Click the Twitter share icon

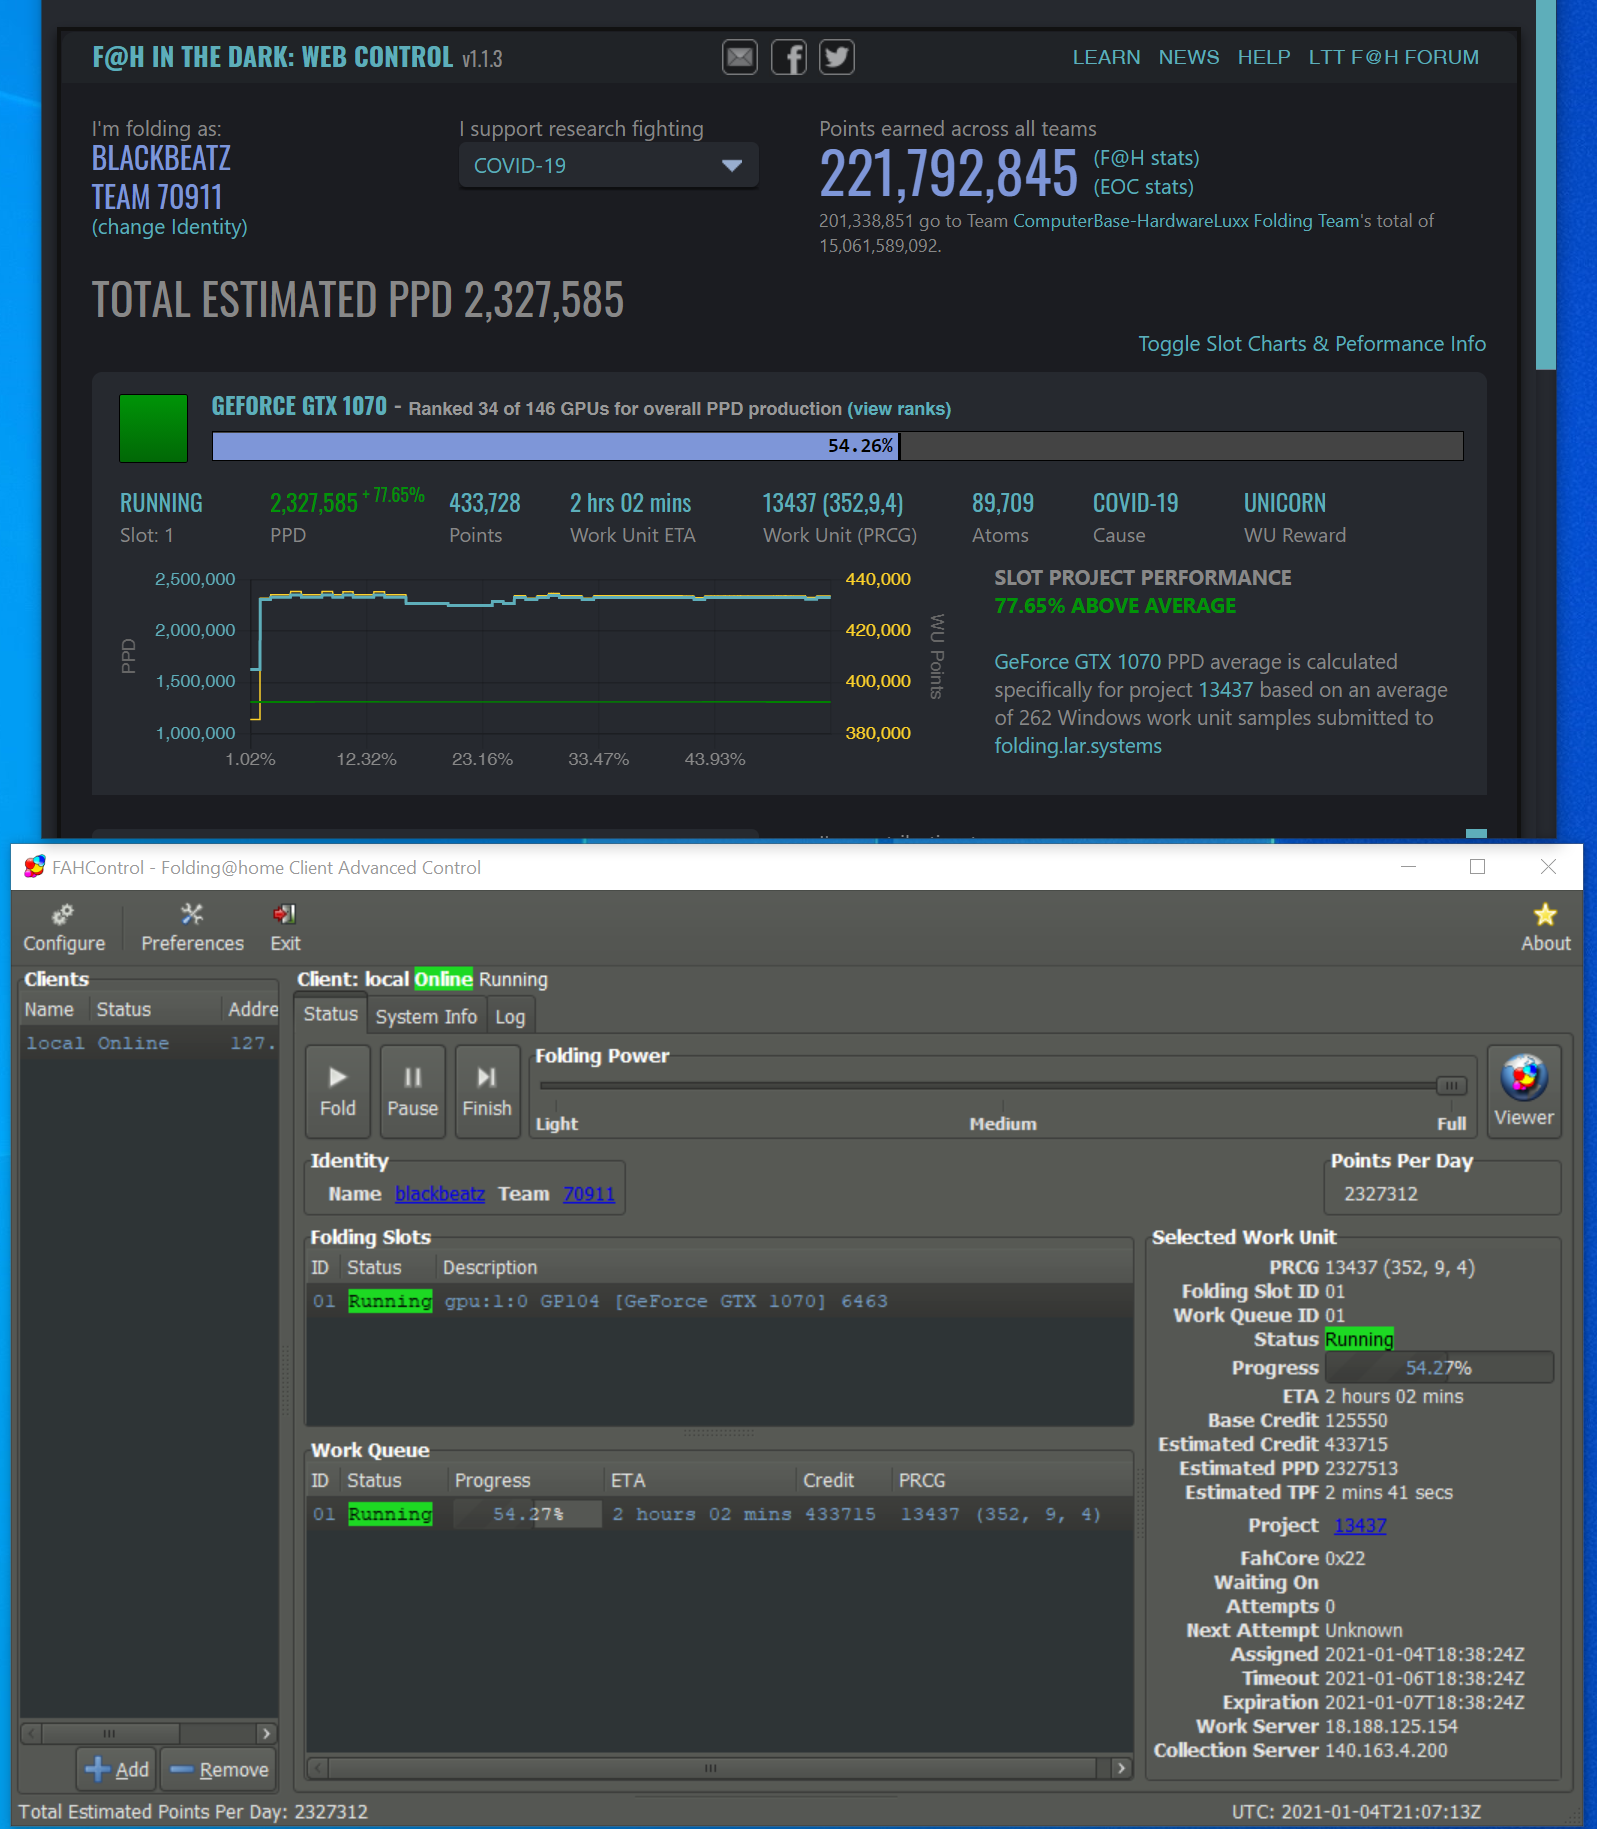tap(837, 57)
